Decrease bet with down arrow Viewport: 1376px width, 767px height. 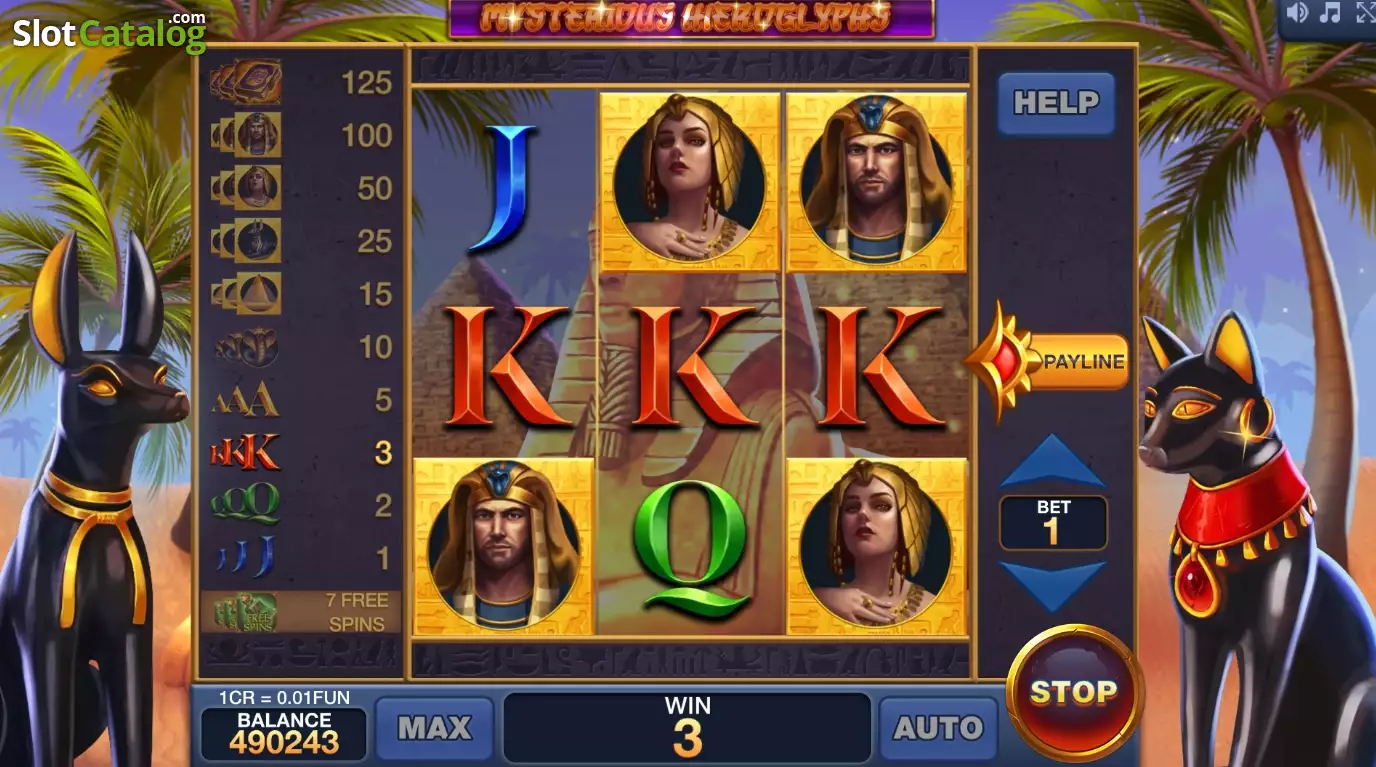click(x=1053, y=586)
